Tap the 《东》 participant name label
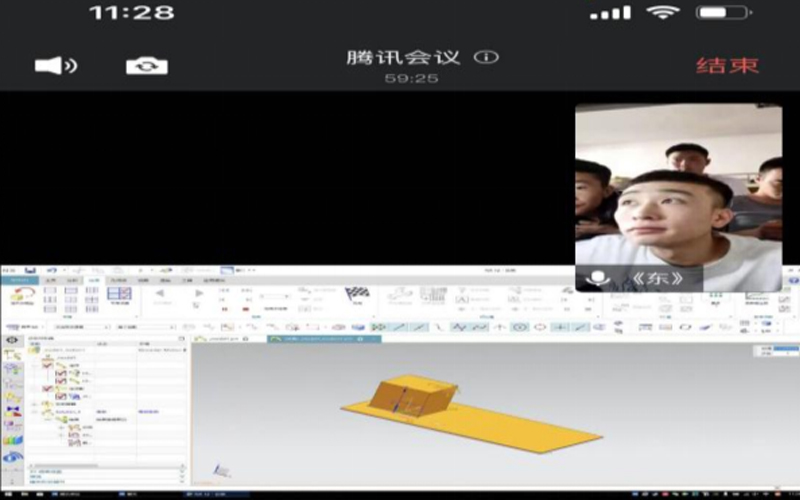Screen dimensions: 800x500 [x=657, y=278]
